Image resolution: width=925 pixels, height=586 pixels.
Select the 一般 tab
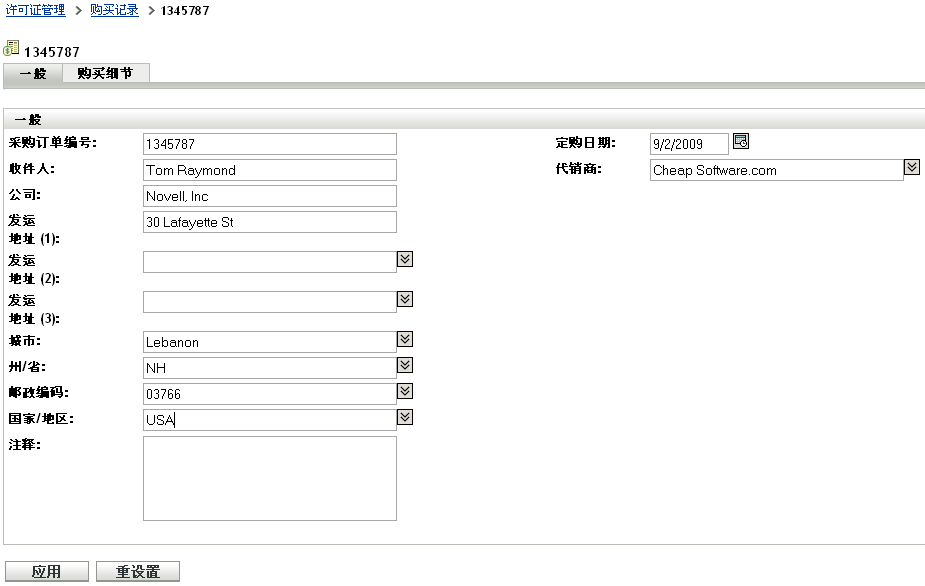point(33,73)
